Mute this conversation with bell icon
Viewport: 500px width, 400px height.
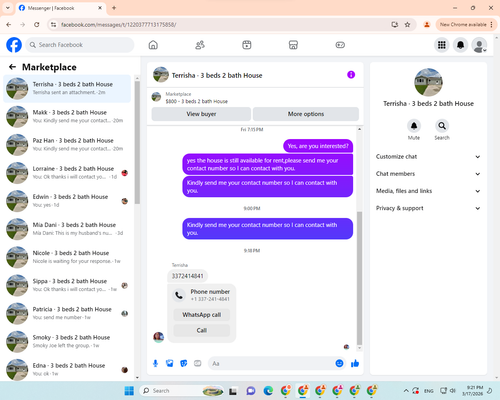click(x=414, y=126)
